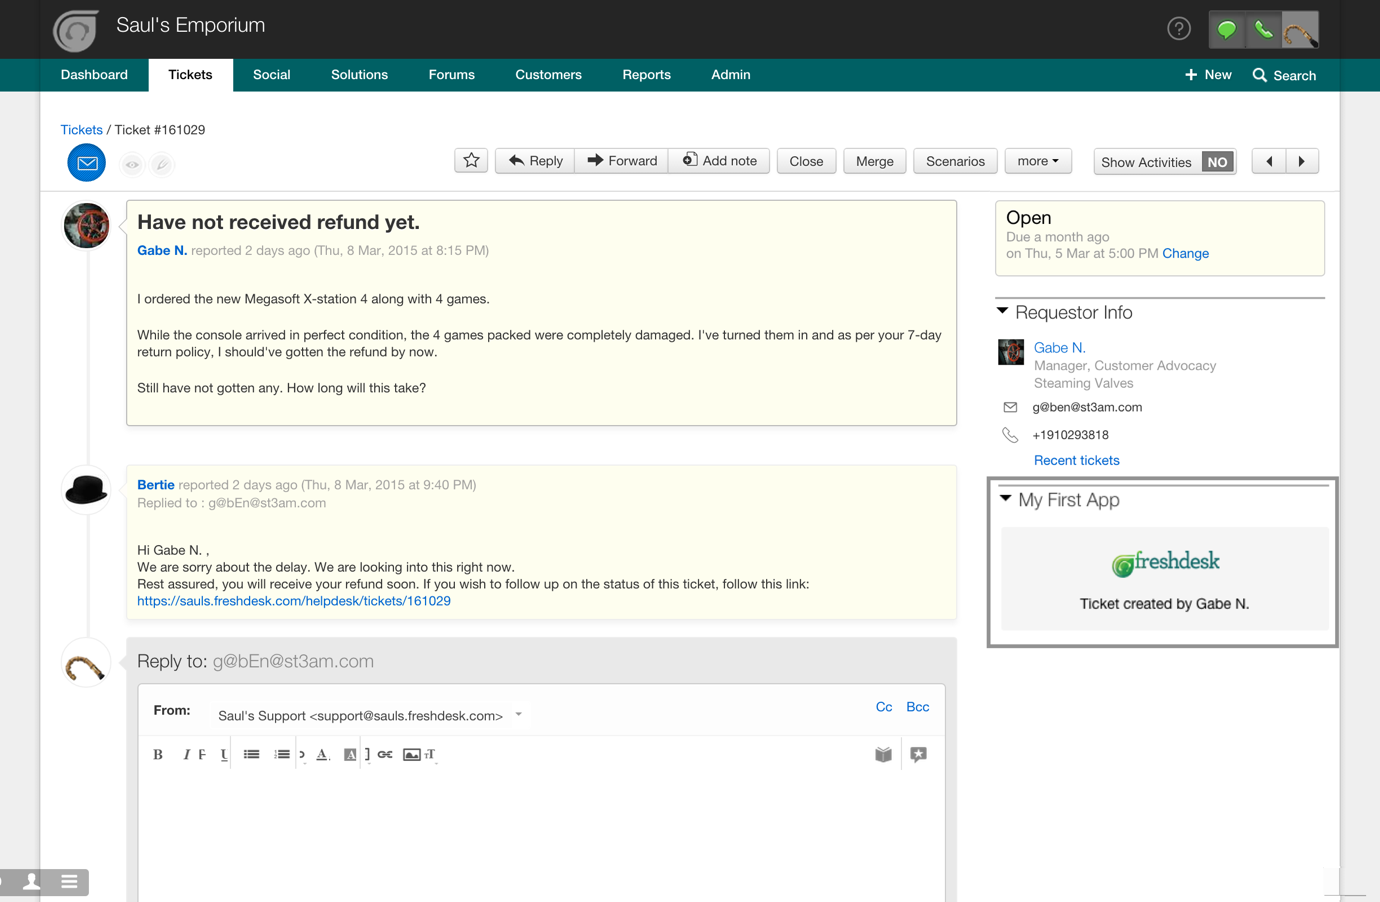Click the Reply button
The image size is (1380, 902).
pos(535,161)
